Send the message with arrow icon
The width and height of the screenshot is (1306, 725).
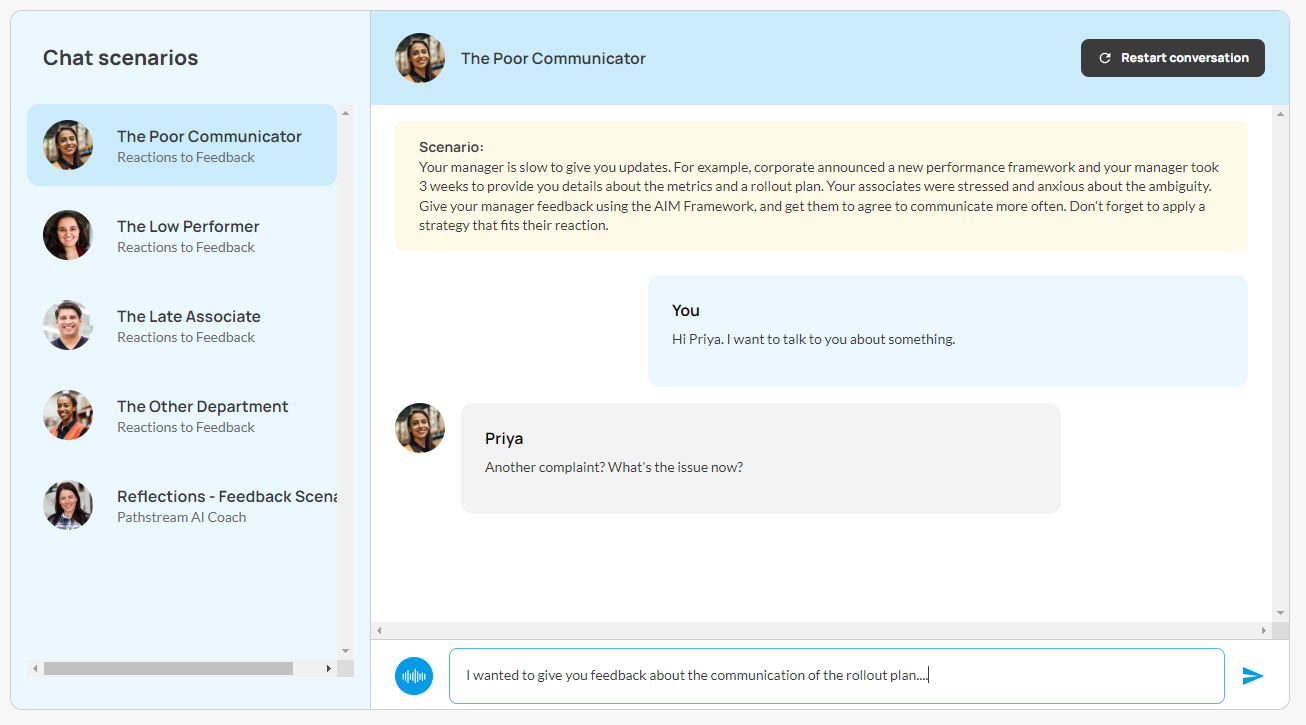1252,676
